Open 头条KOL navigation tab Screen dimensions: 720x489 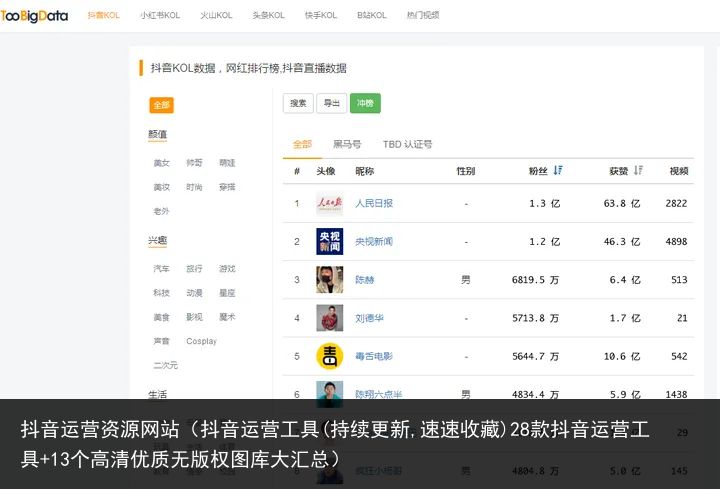coord(269,15)
